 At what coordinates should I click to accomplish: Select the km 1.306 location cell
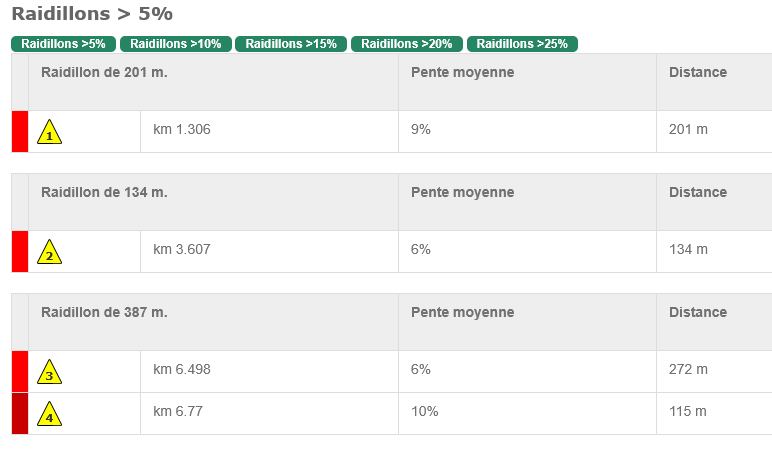click(x=269, y=131)
